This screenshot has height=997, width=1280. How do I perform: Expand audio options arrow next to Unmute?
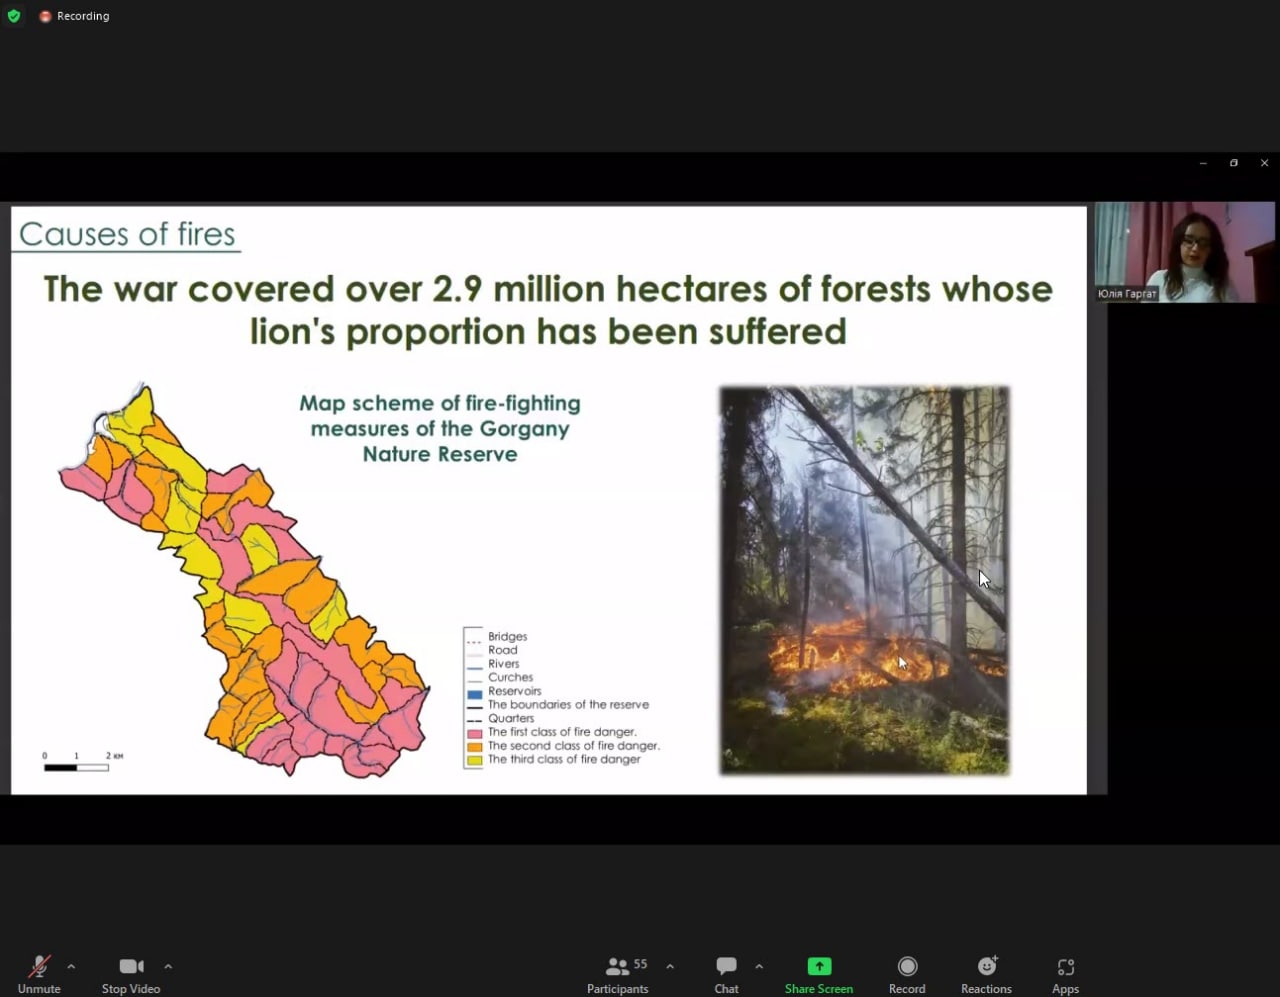(71, 967)
